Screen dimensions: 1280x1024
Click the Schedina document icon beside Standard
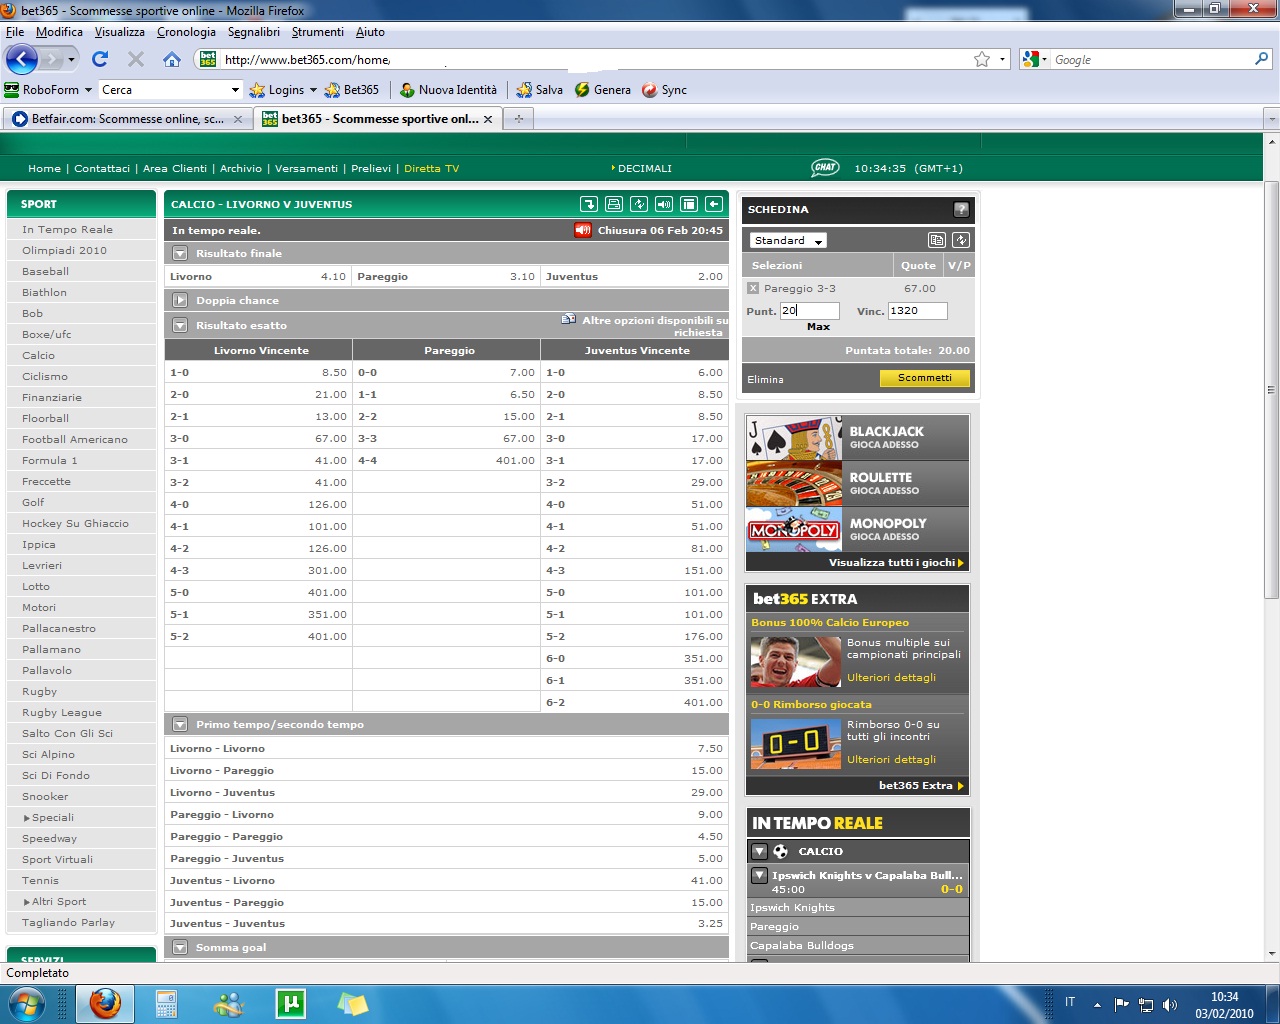pyautogui.click(x=937, y=240)
